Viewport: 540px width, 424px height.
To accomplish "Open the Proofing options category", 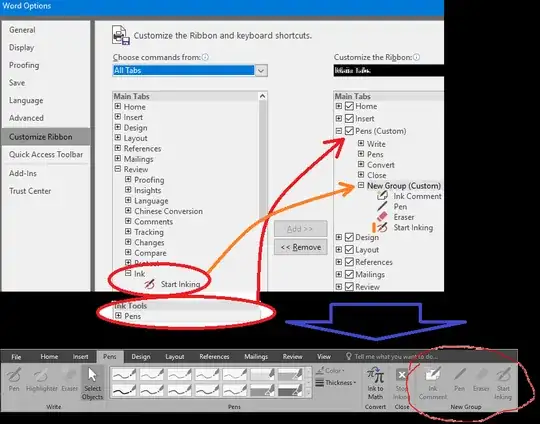I will coord(24,65).
